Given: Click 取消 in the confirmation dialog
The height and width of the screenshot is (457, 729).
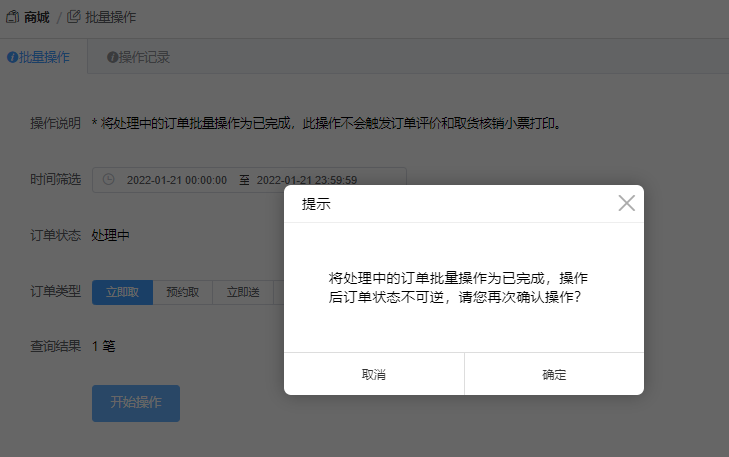Looking at the screenshot, I should pos(374,374).
